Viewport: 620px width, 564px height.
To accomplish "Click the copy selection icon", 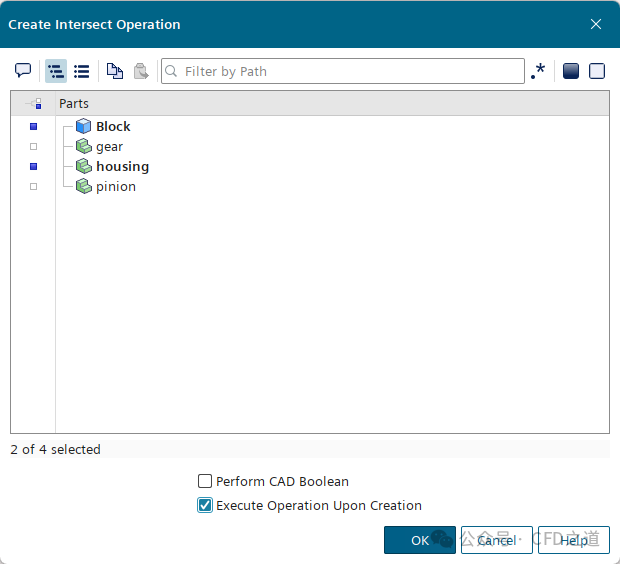I will point(115,71).
